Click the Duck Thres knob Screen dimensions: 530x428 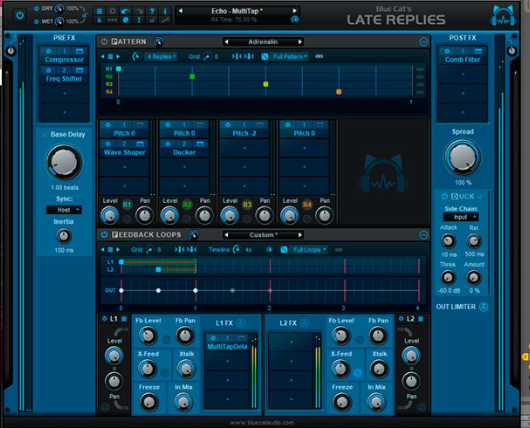(448, 278)
